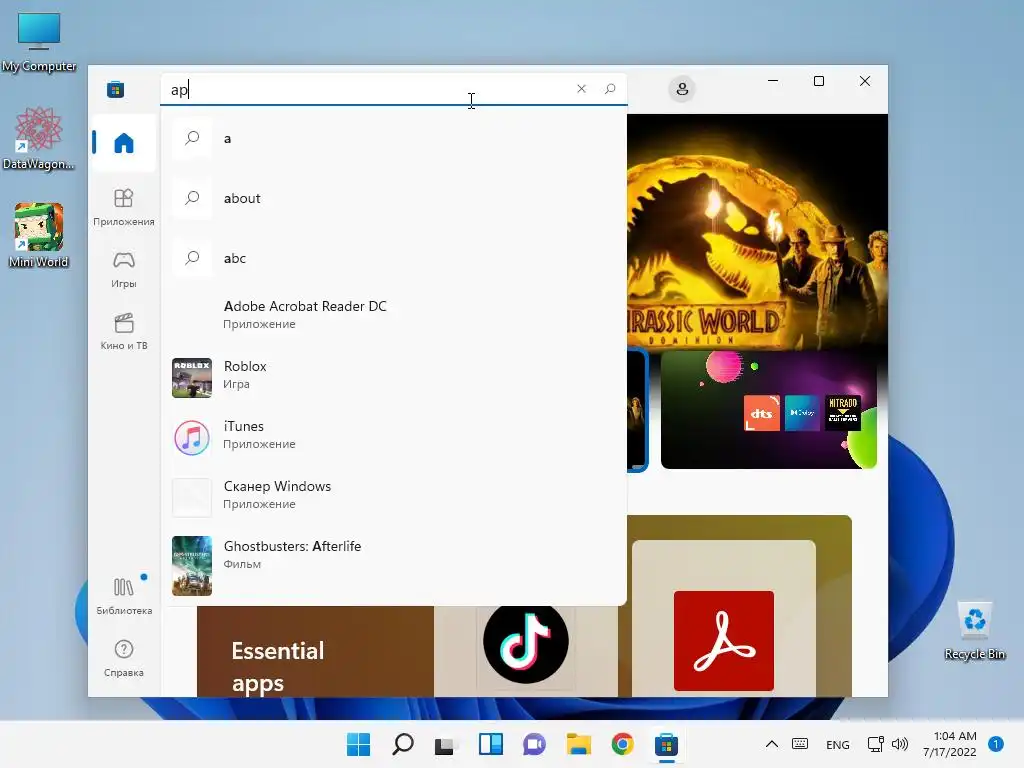Clear the search box with X icon
This screenshot has width=1024, height=768.
coord(581,89)
